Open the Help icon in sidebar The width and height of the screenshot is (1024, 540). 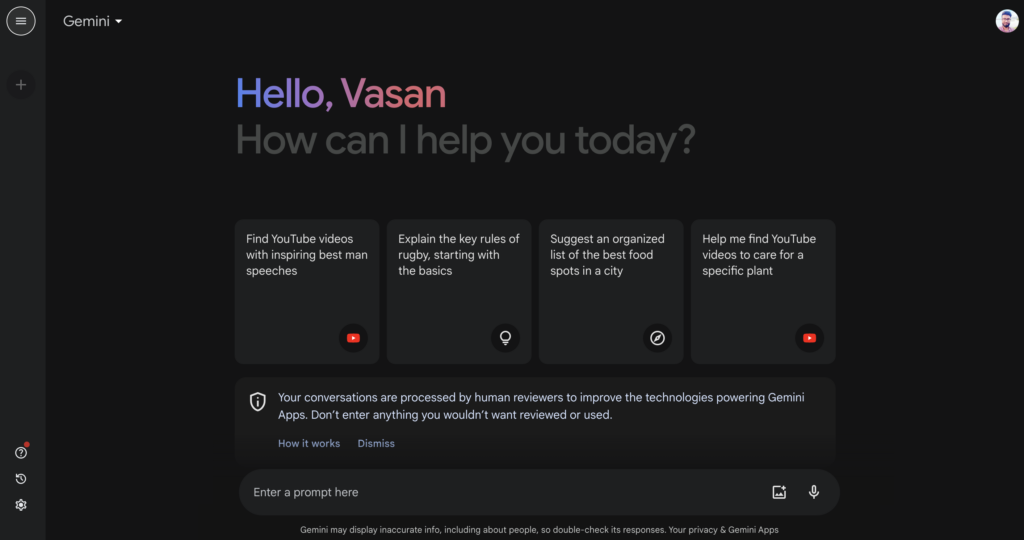21,453
